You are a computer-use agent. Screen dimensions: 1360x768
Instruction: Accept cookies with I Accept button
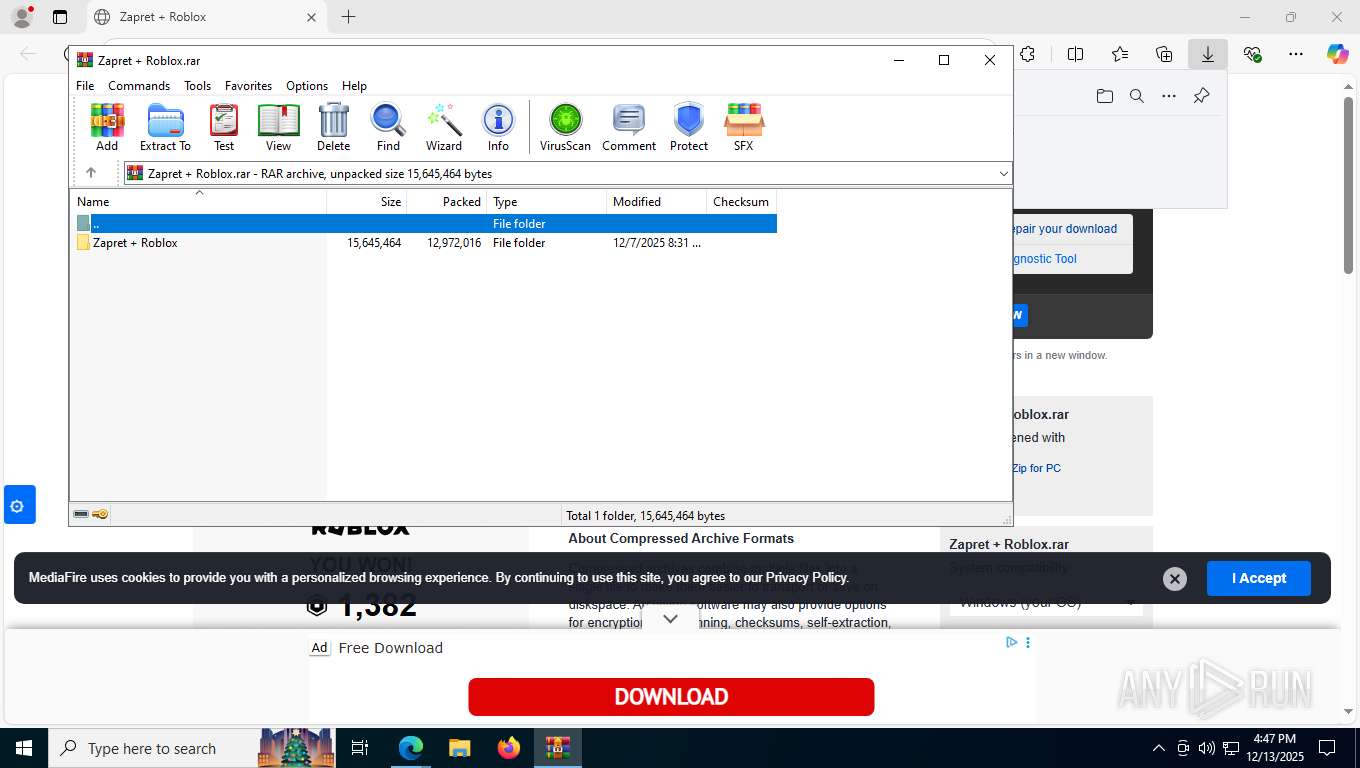(1258, 578)
